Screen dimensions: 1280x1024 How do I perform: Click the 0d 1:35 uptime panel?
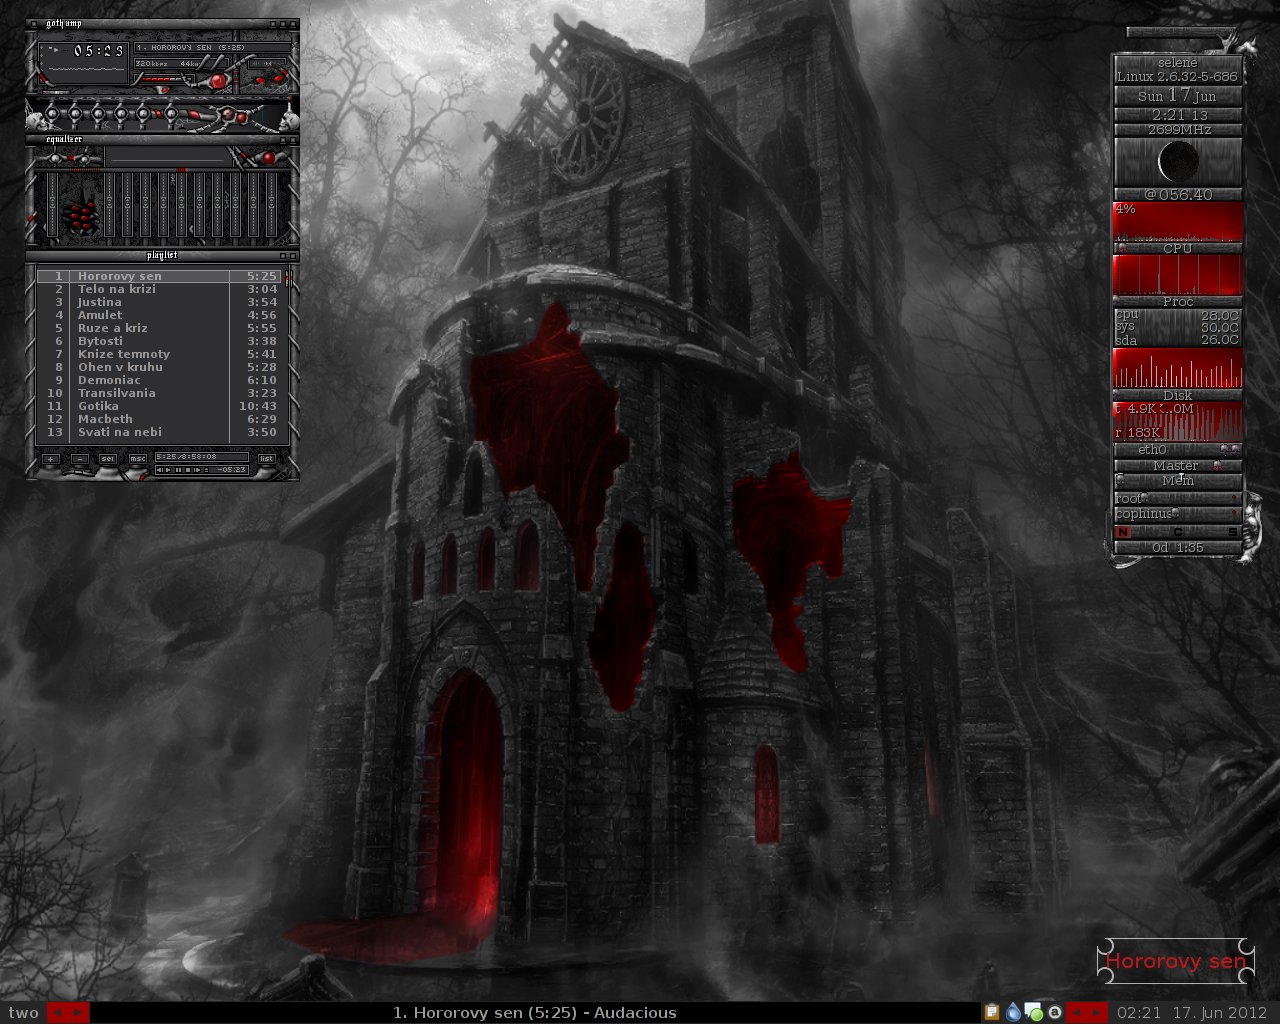pyautogui.click(x=1178, y=548)
